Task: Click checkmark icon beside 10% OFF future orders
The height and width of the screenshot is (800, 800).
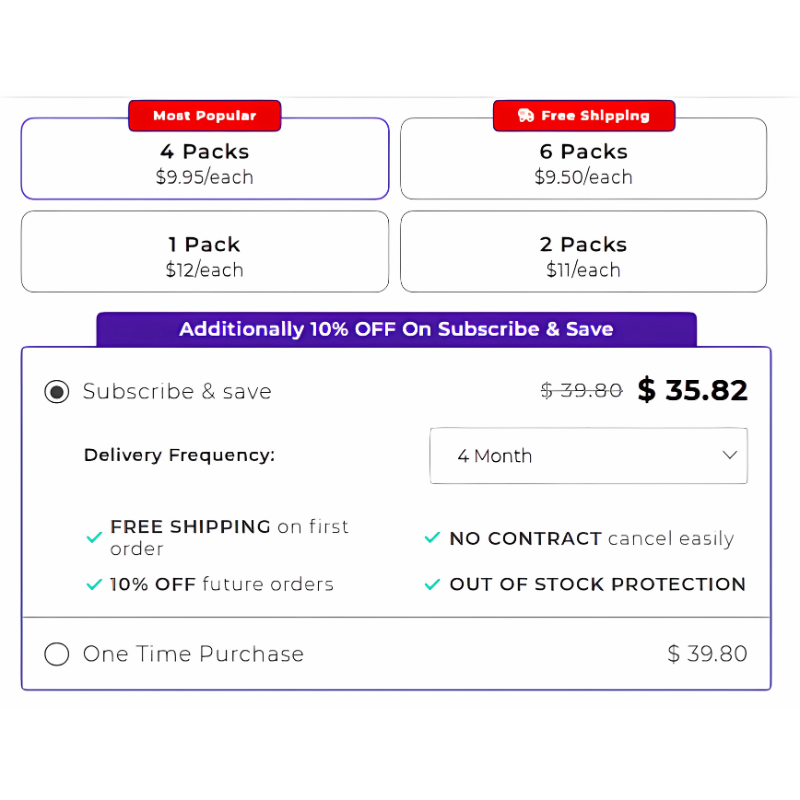Action: [x=94, y=584]
